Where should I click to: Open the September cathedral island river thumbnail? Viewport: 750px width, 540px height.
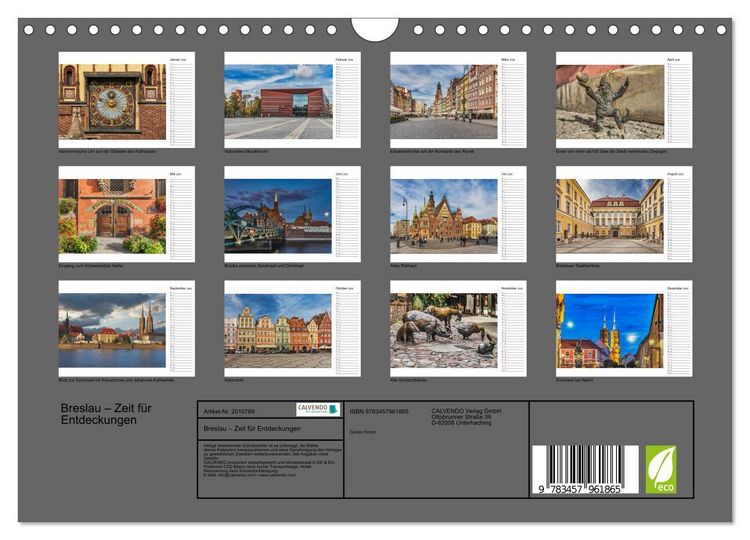(127, 328)
